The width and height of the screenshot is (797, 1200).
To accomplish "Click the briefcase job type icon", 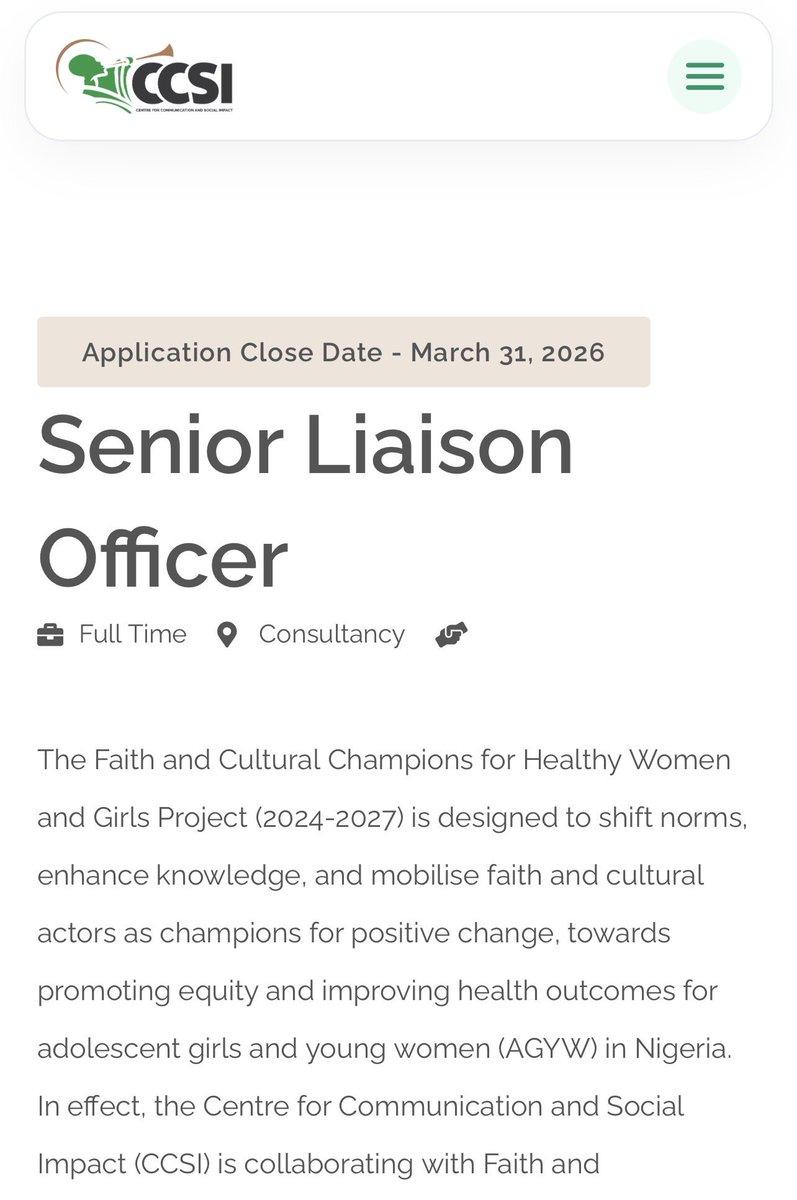I will pos(50,635).
